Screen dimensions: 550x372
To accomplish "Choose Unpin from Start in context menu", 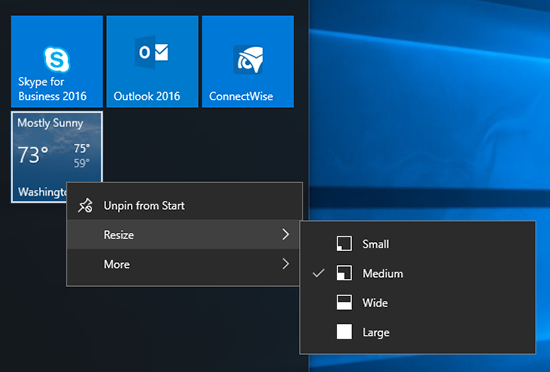I will pos(185,206).
